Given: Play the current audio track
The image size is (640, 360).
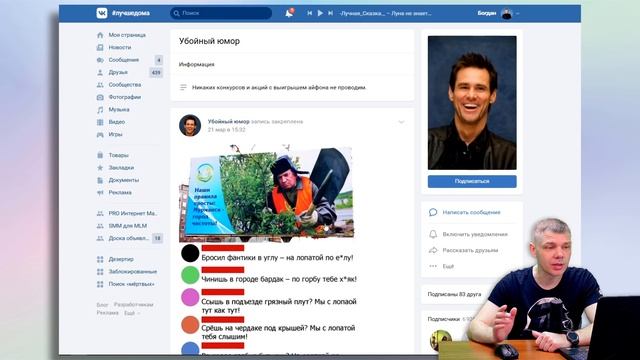Looking at the screenshot, I should 320,13.
